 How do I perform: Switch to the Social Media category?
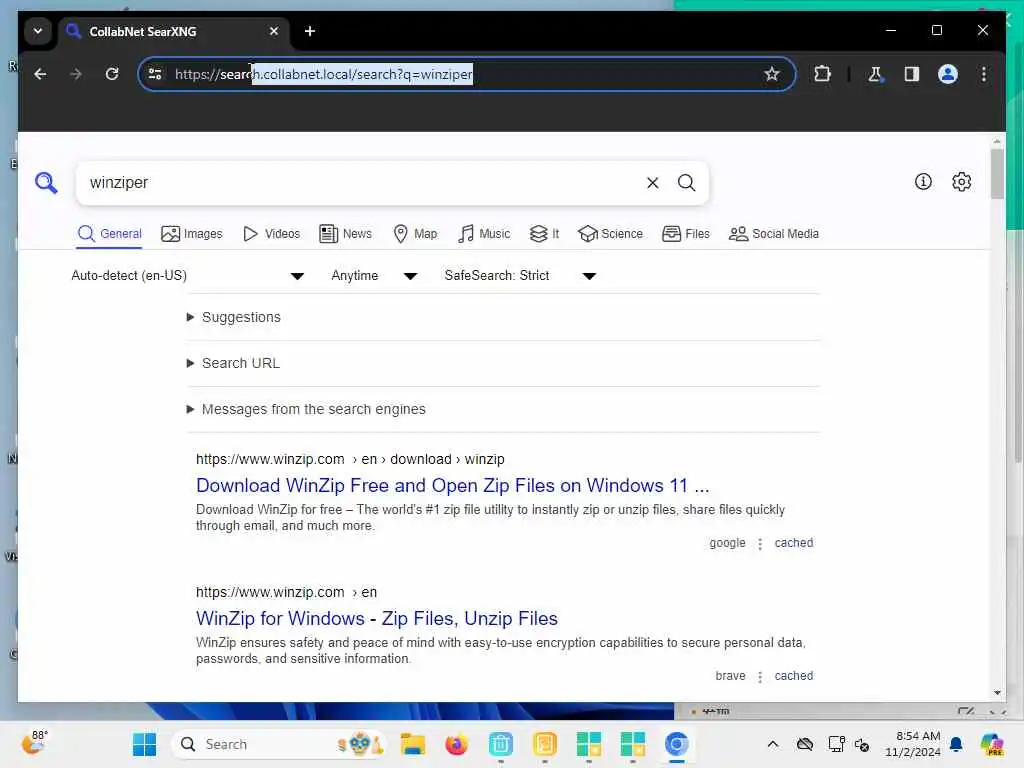[x=774, y=234]
